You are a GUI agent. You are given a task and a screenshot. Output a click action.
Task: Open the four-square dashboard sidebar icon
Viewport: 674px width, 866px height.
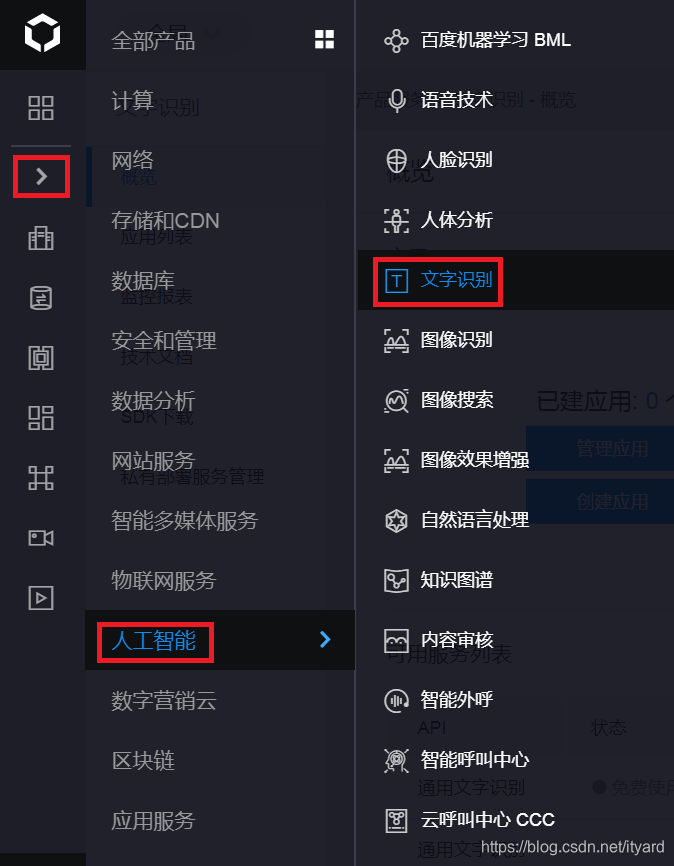pos(41,108)
